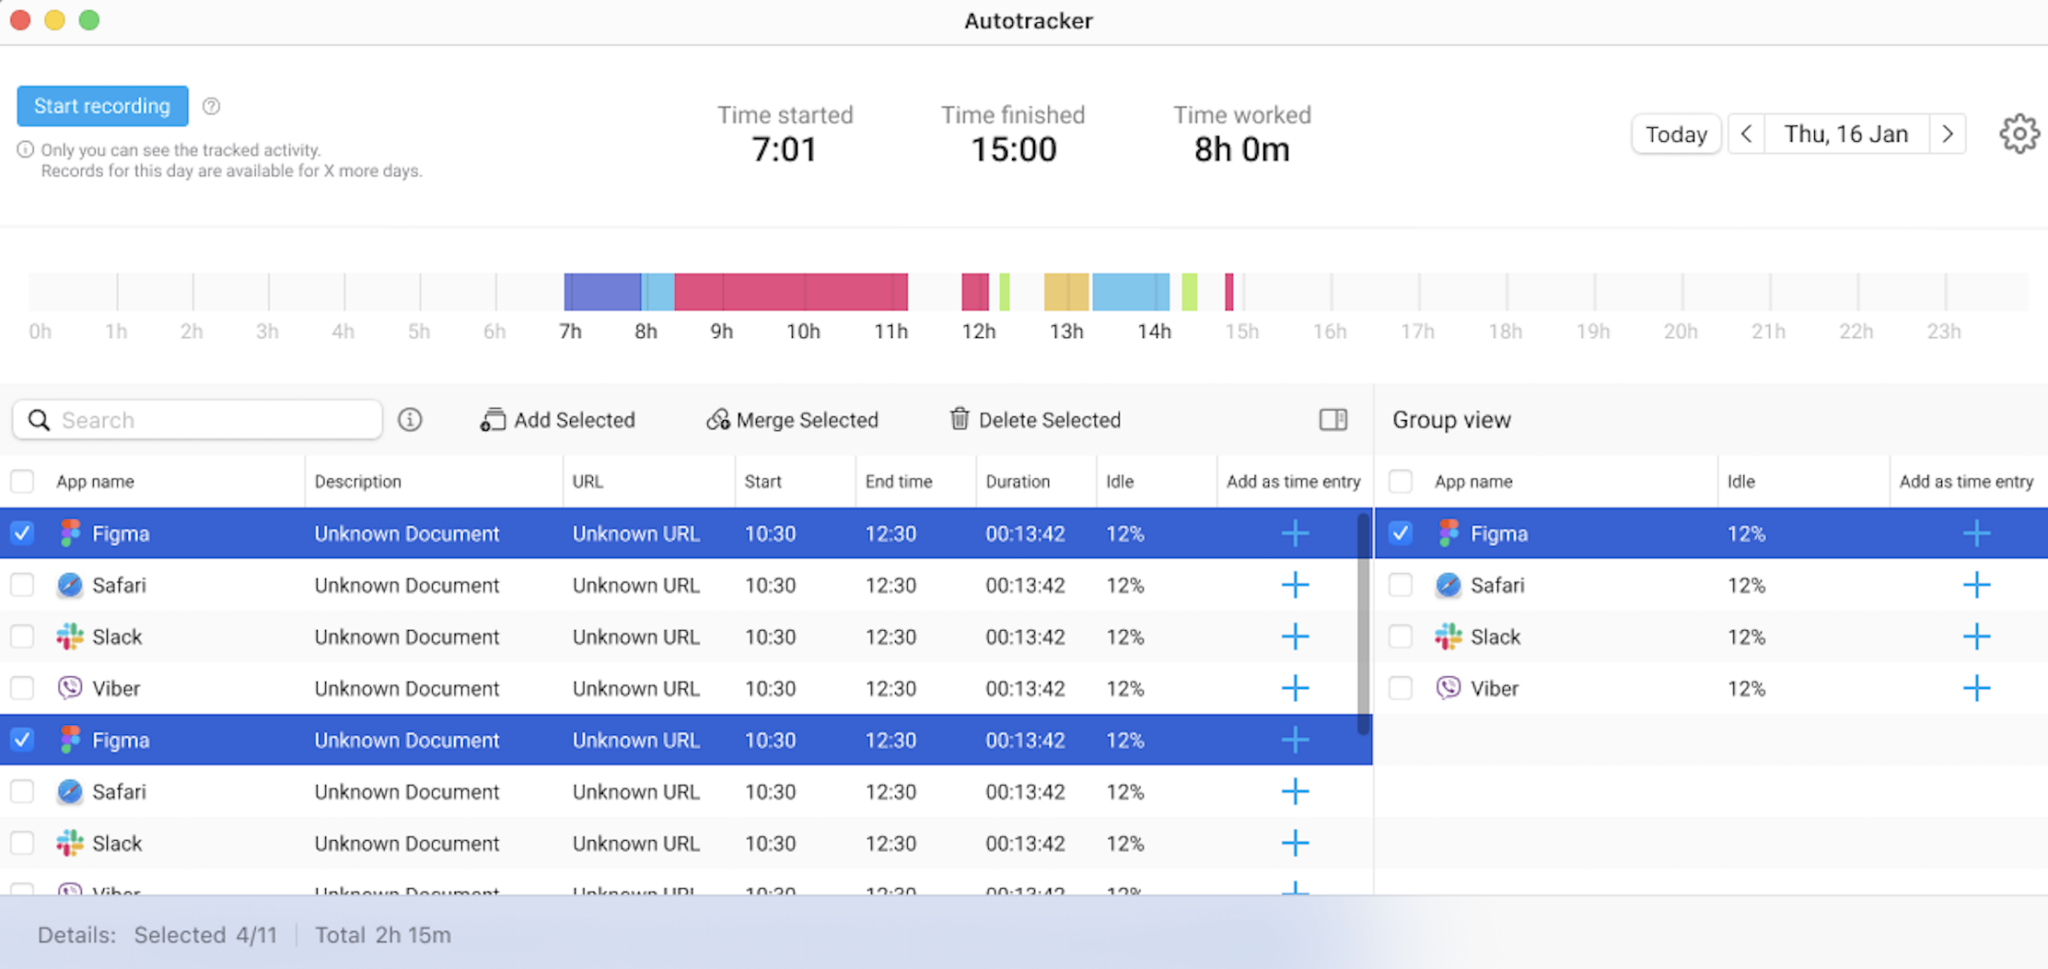Check the first Safari row checkbox

pos(22,585)
